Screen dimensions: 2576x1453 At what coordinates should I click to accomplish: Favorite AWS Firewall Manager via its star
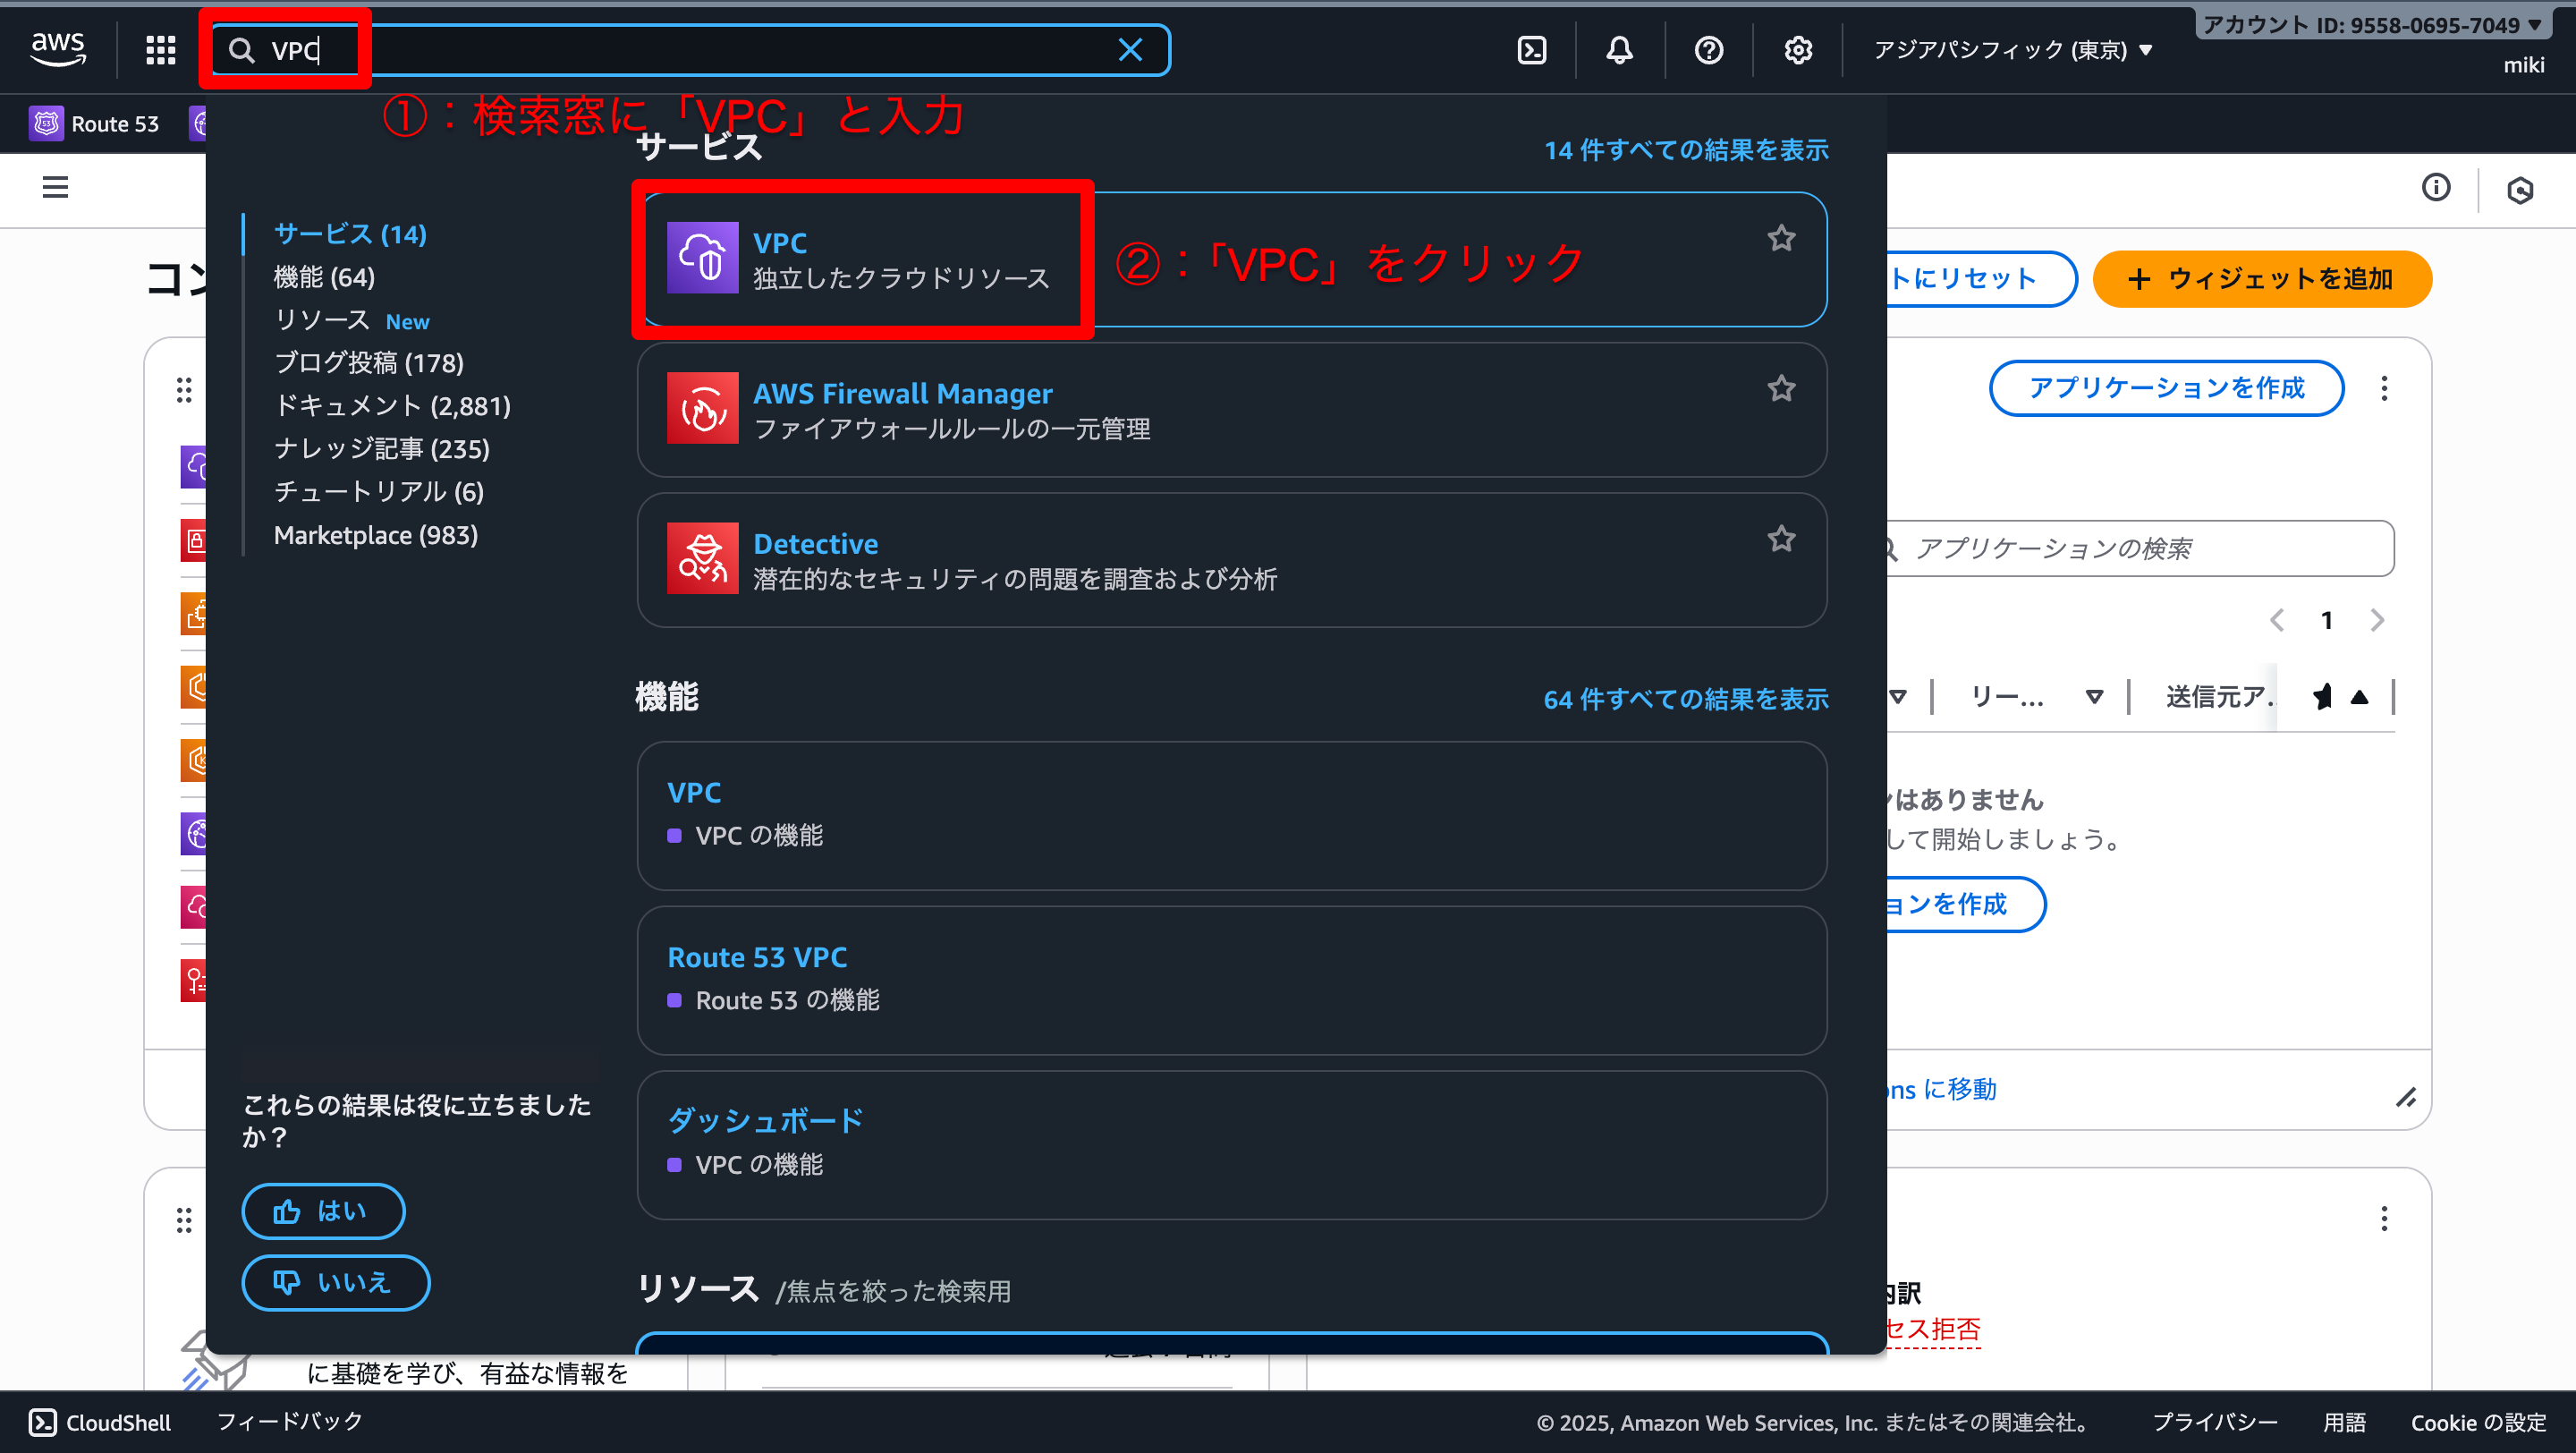click(x=1781, y=388)
